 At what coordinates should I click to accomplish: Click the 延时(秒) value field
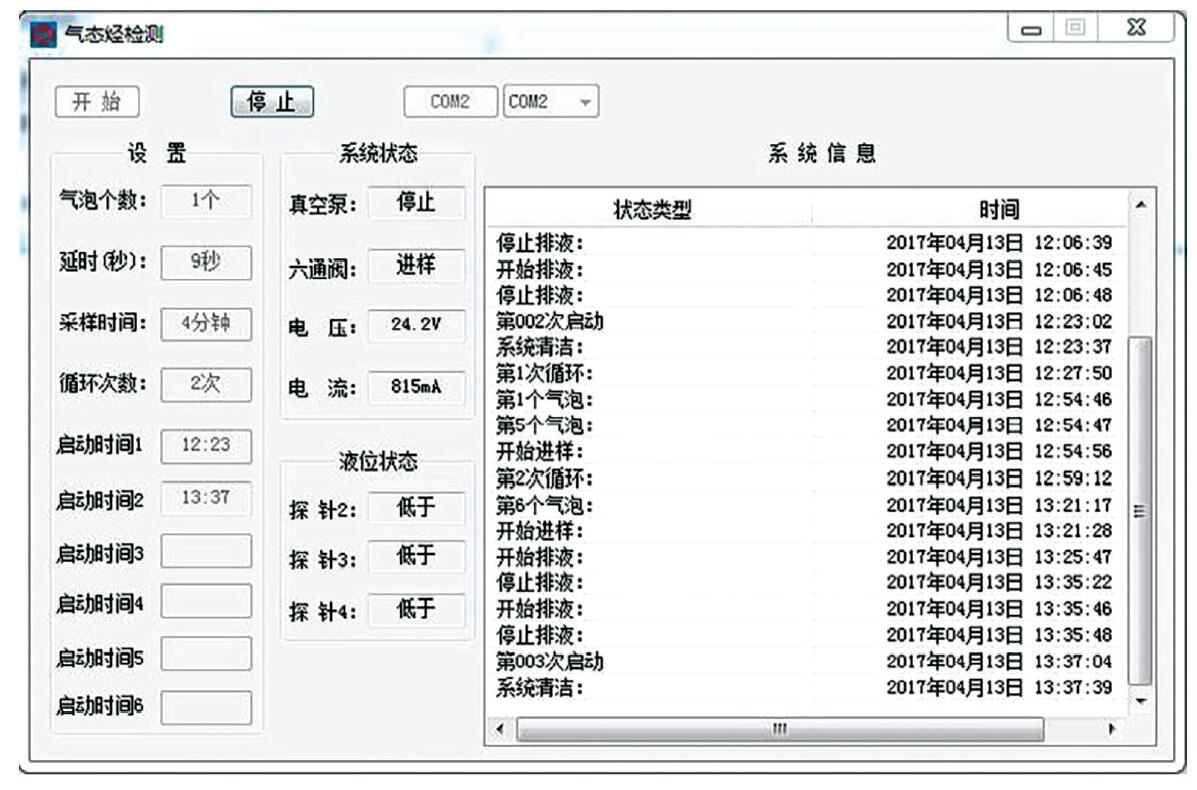(x=207, y=261)
